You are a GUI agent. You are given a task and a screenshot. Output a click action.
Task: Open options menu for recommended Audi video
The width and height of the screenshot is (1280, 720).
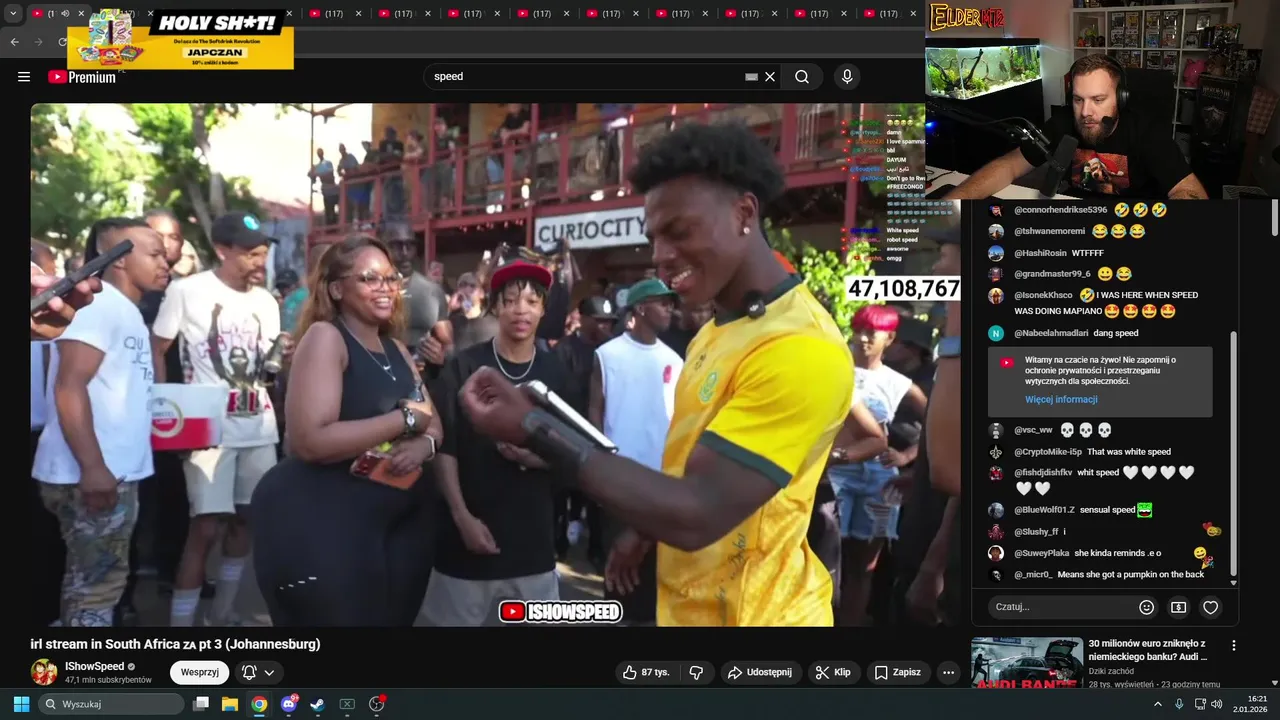point(1234,646)
